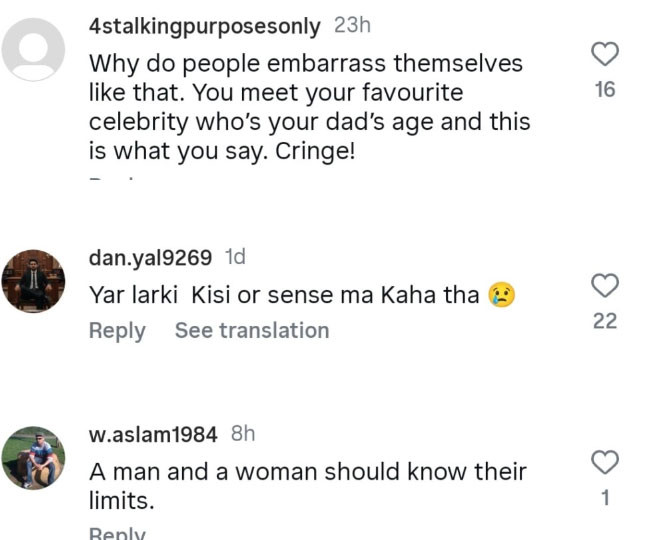The width and height of the screenshot is (648, 540).
Task: Reply to dan.yal9269's comment
Action: tap(117, 330)
